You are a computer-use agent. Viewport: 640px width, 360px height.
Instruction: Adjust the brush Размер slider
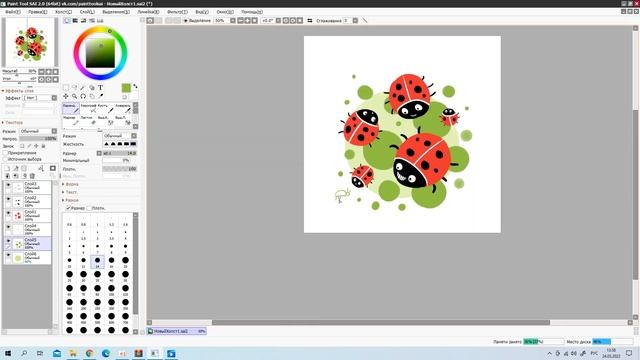point(119,153)
